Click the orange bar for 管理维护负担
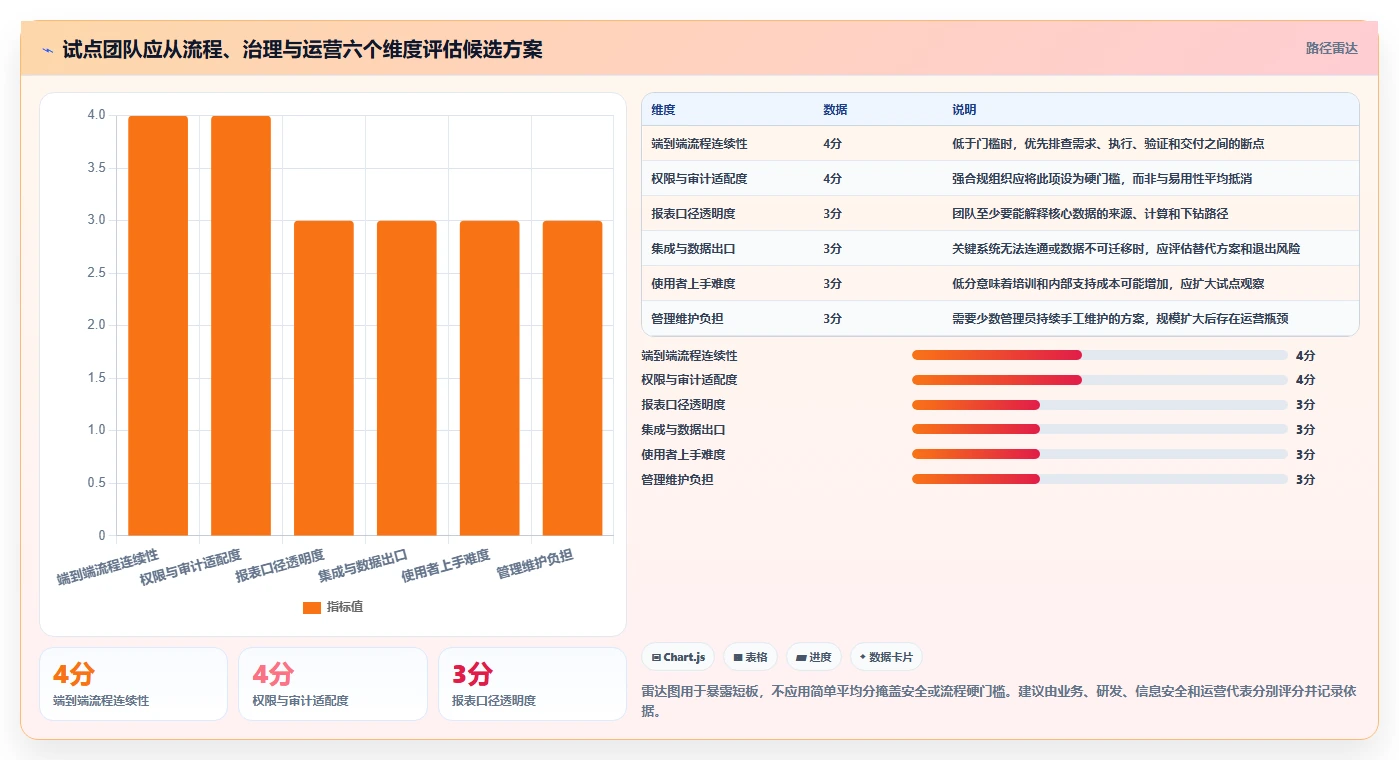The image size is (1399, 760). tap(573, 378)
